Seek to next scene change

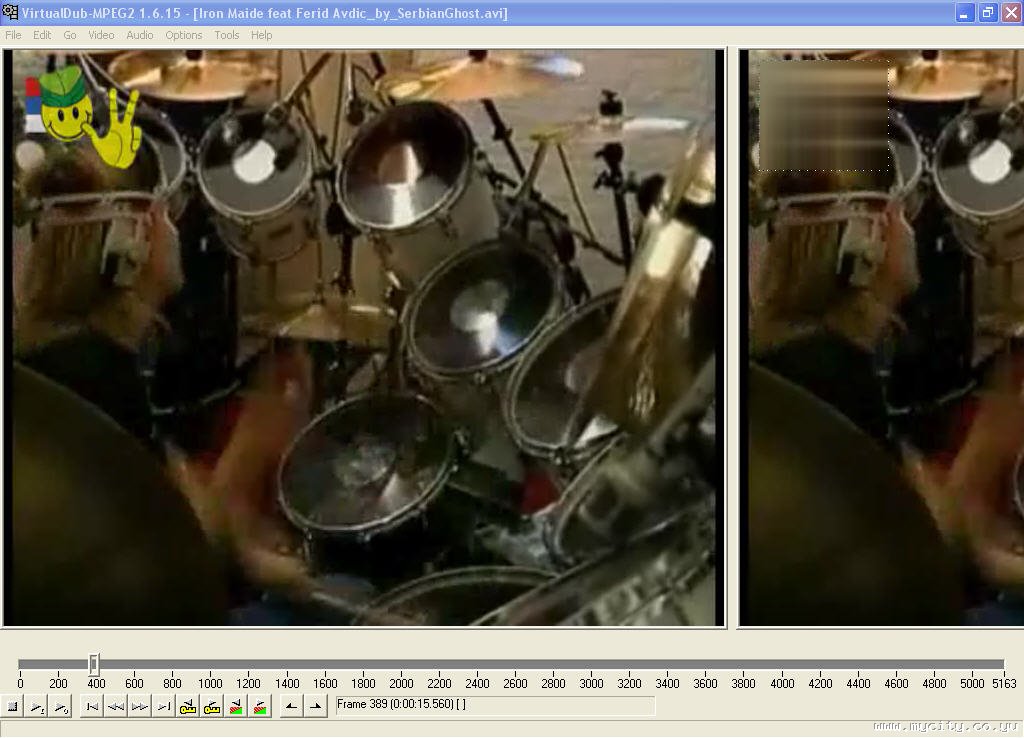260,707
